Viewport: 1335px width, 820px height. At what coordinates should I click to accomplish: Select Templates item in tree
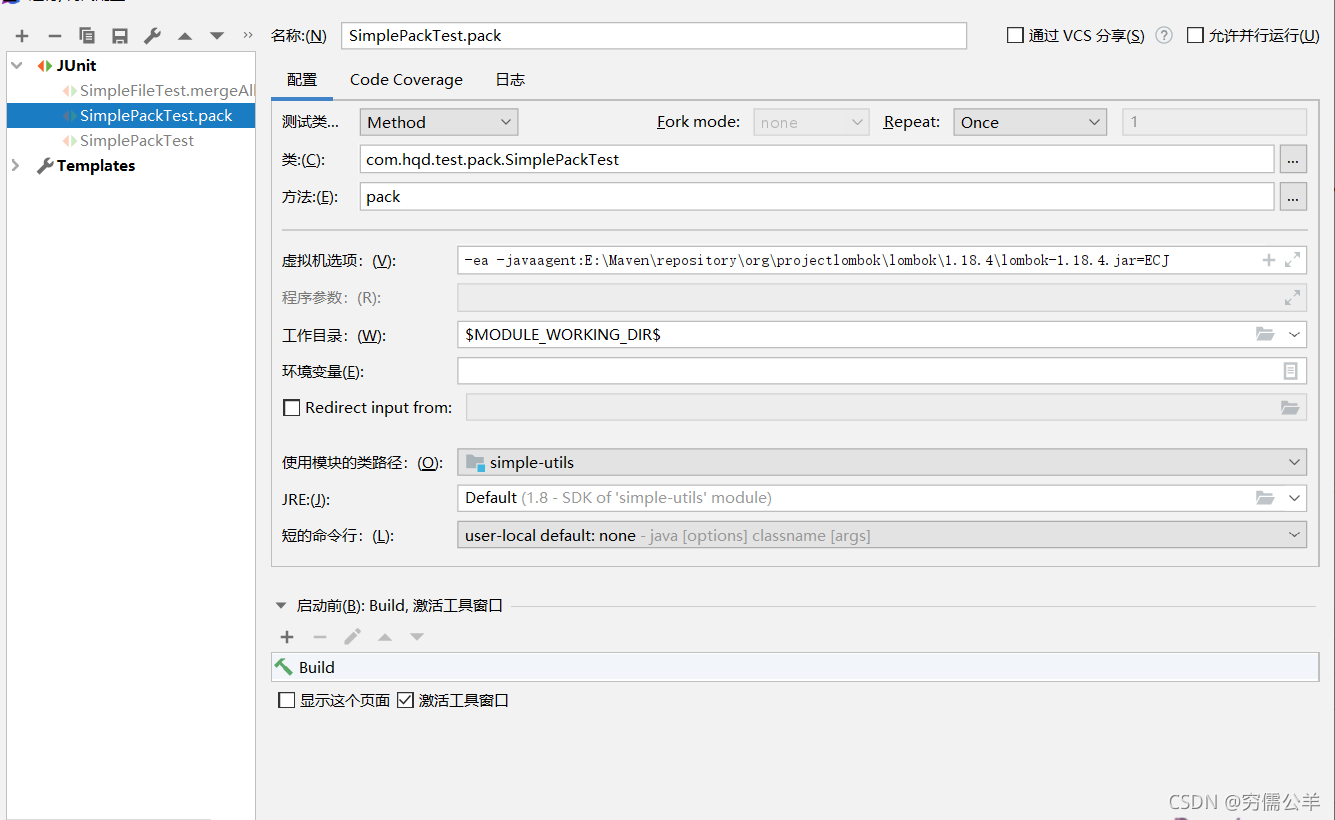click(x=96, y=166)
